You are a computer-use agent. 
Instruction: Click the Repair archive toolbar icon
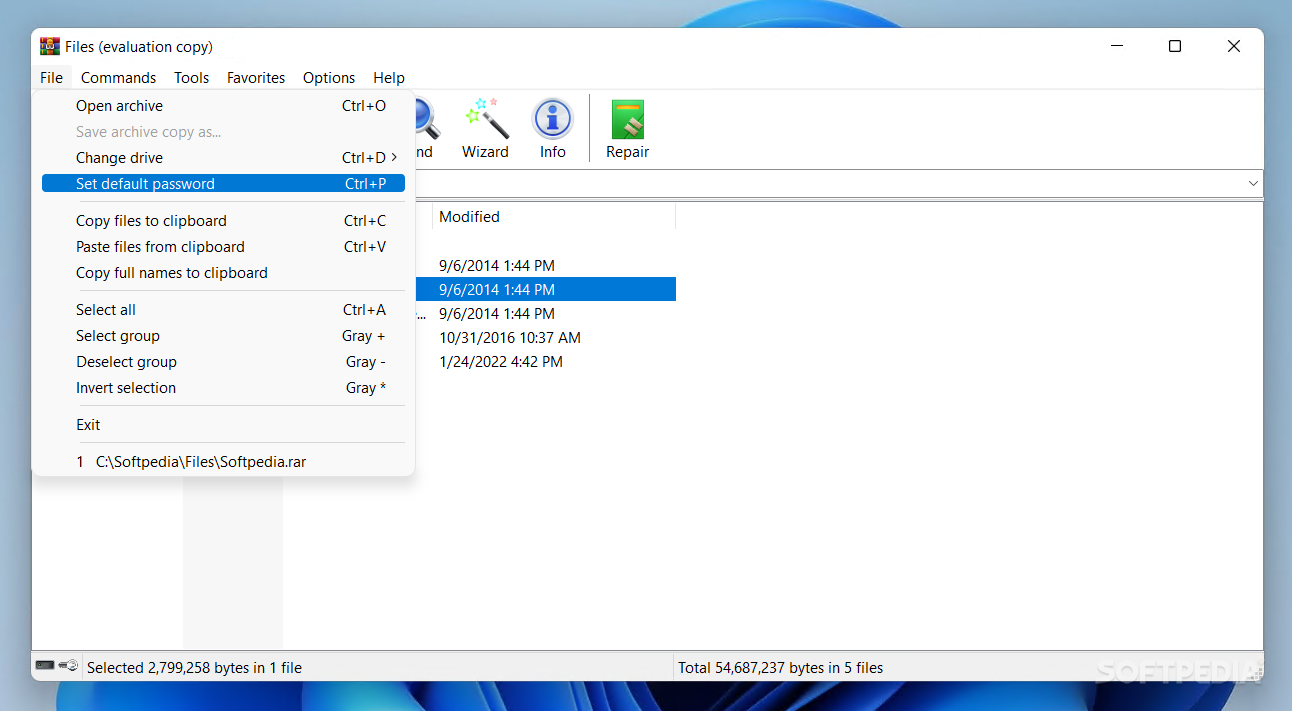pos(628,128)
